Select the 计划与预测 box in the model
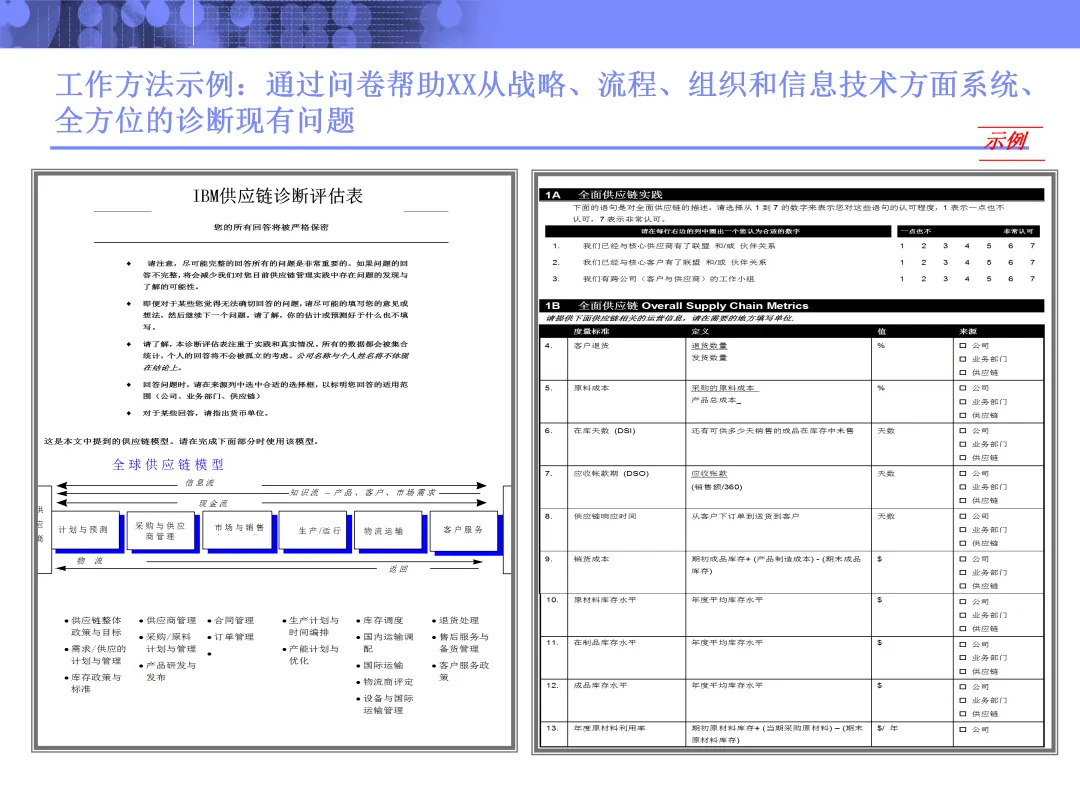 click(83, 530)
